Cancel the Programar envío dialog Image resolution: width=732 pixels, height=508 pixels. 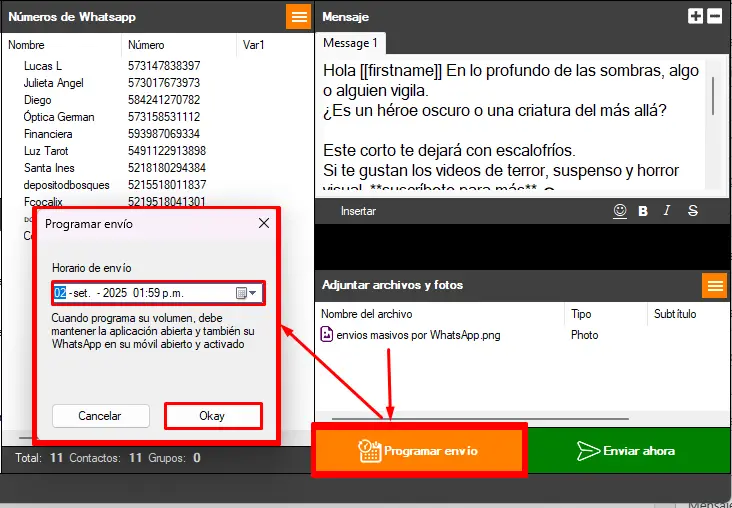(100, 416)
